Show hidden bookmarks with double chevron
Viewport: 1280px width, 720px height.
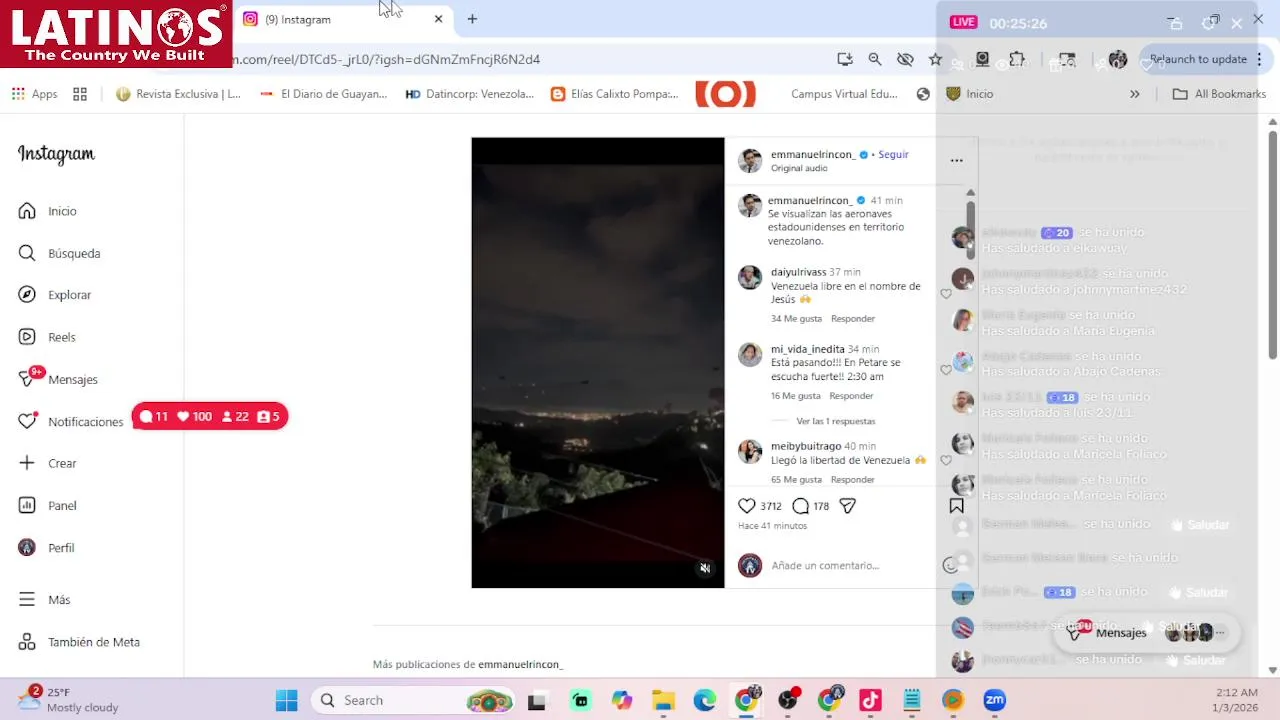coord(1135,94)
